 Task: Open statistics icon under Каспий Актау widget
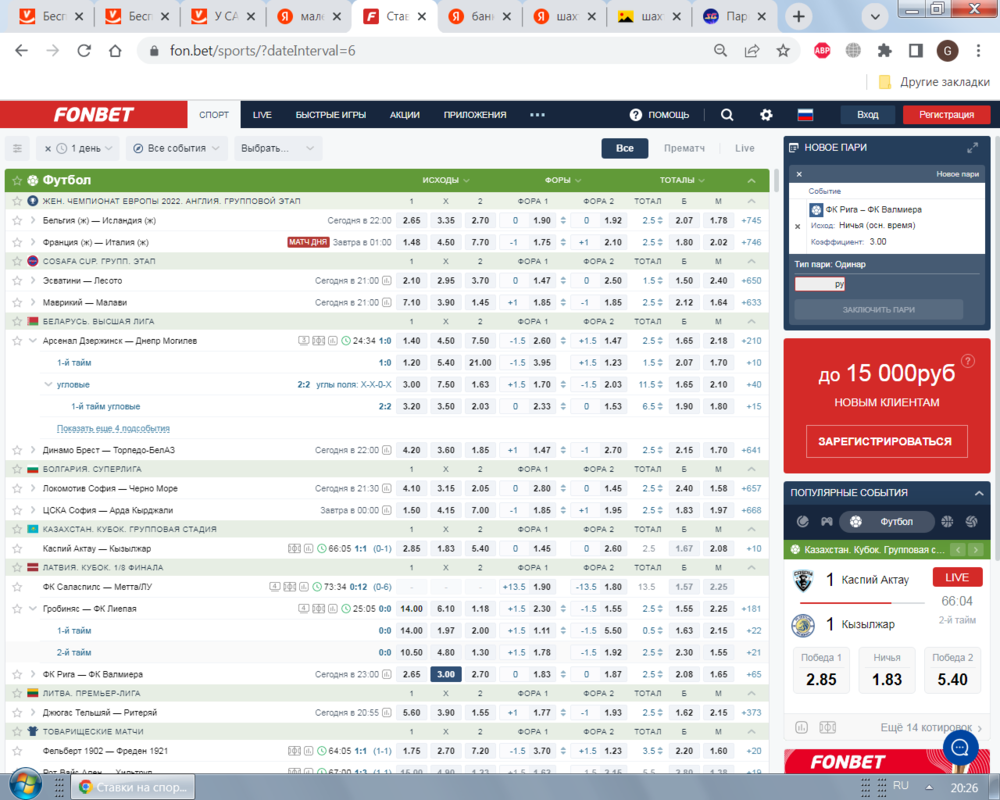point(802,727)
